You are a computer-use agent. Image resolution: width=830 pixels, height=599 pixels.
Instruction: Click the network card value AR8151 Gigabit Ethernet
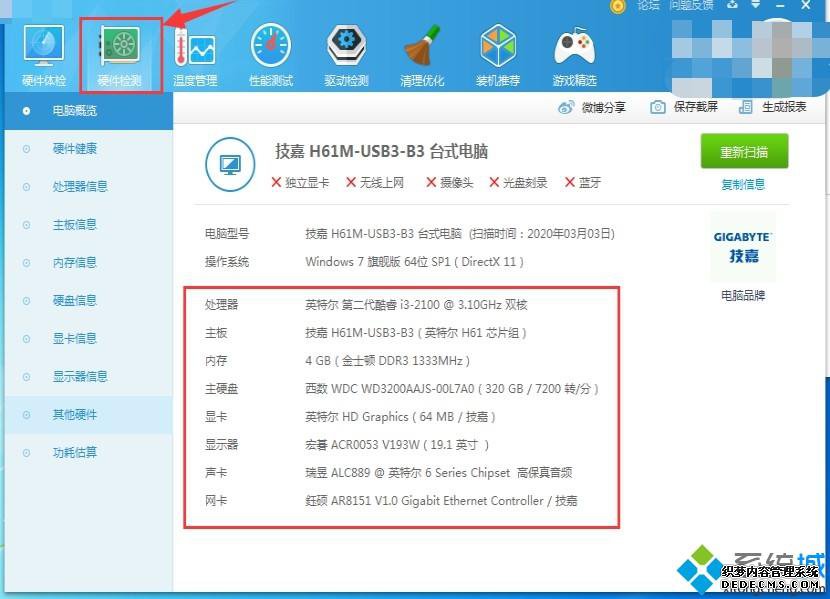point(441,501)
